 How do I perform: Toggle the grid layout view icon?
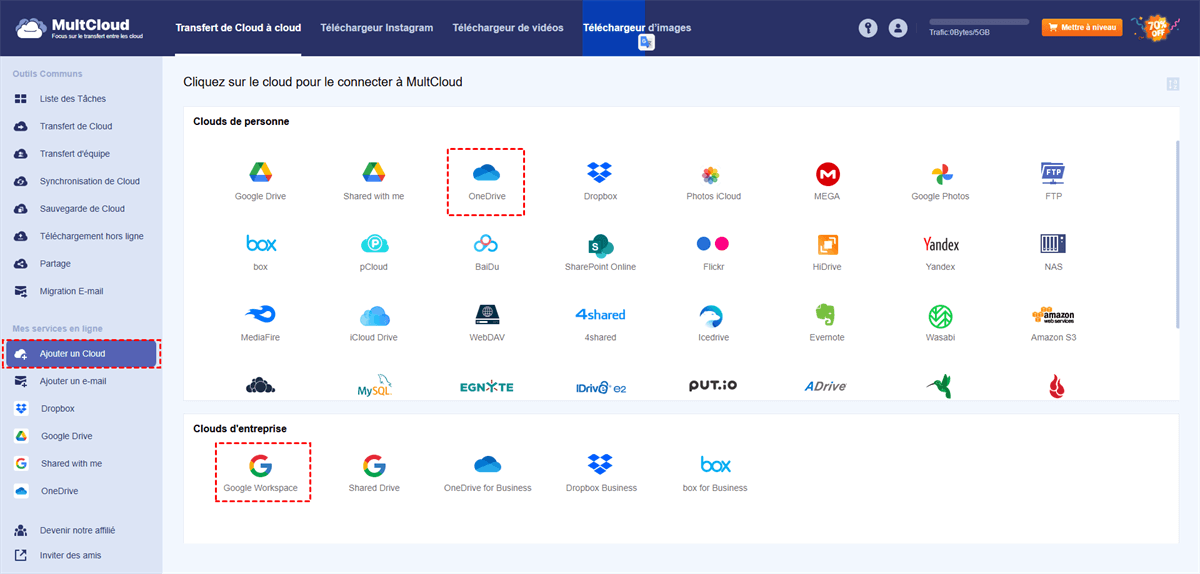[1173, 84]
